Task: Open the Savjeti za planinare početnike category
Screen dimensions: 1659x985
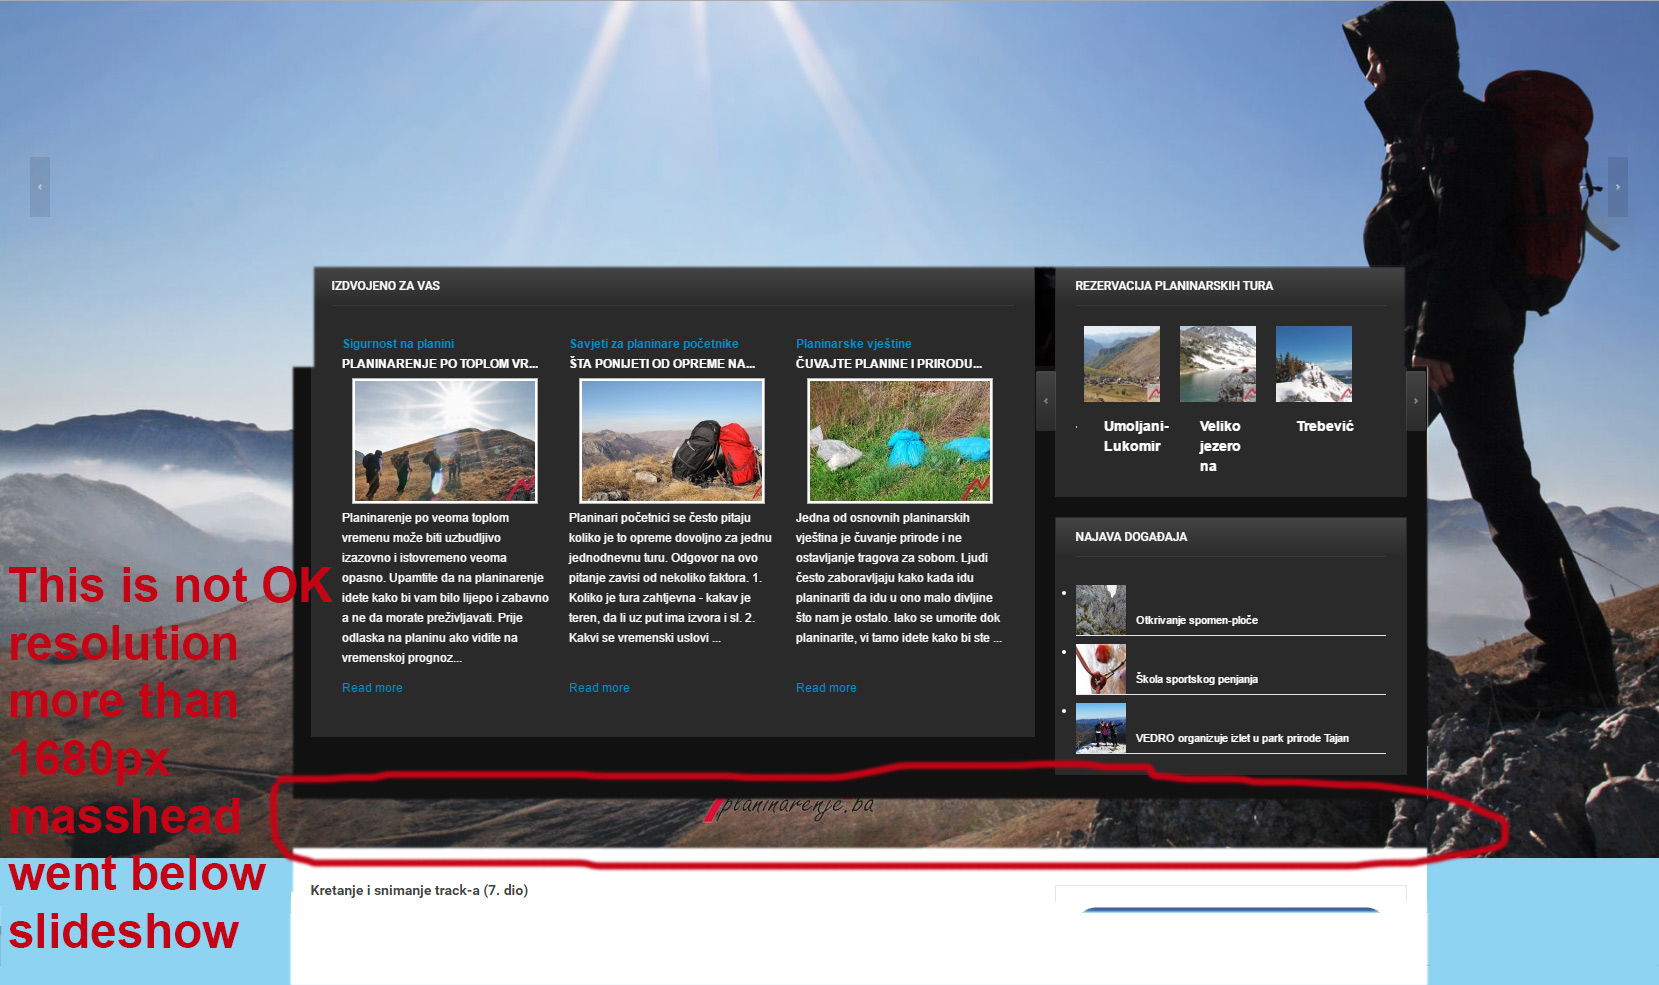Action: pyautogui.click(x=654, y=344)
